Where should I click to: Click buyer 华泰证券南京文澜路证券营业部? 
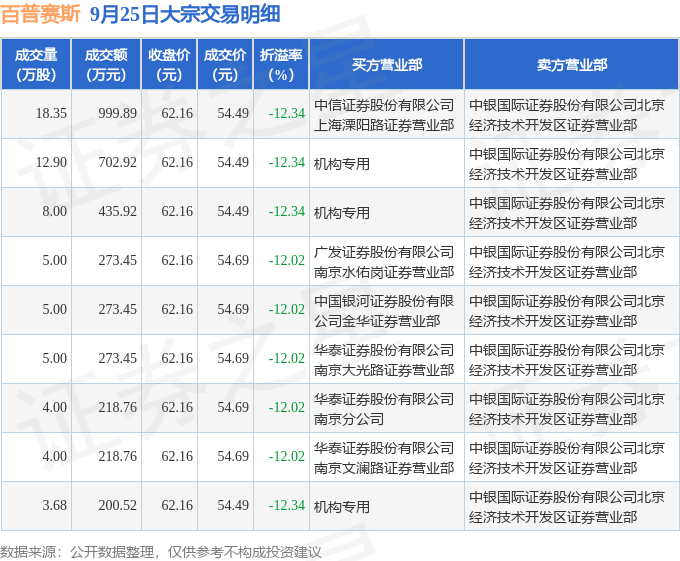click(384, 458)
